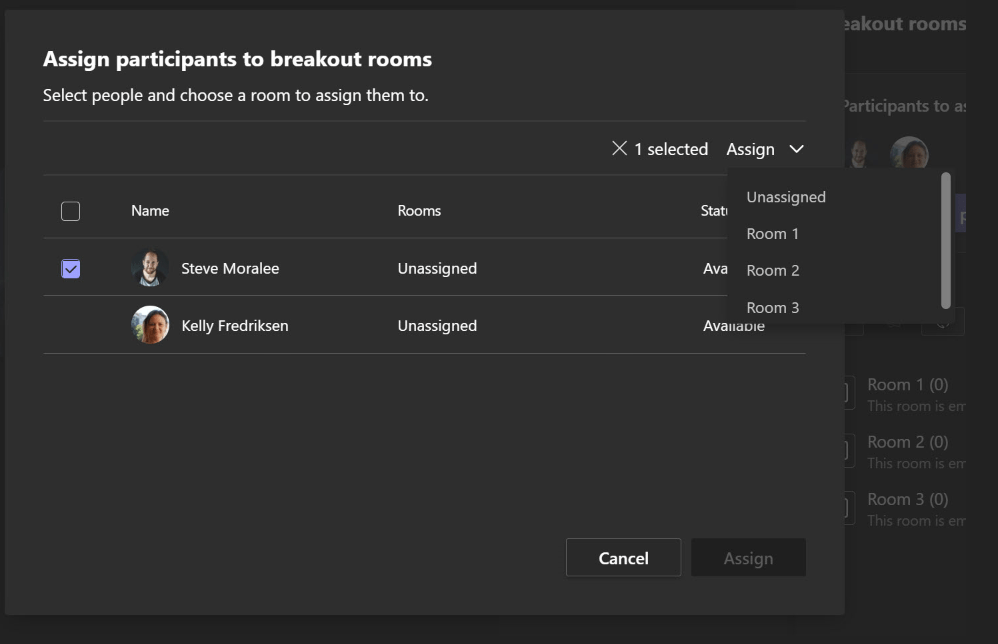Check the select-all checkbox in the header

point(70,211)
